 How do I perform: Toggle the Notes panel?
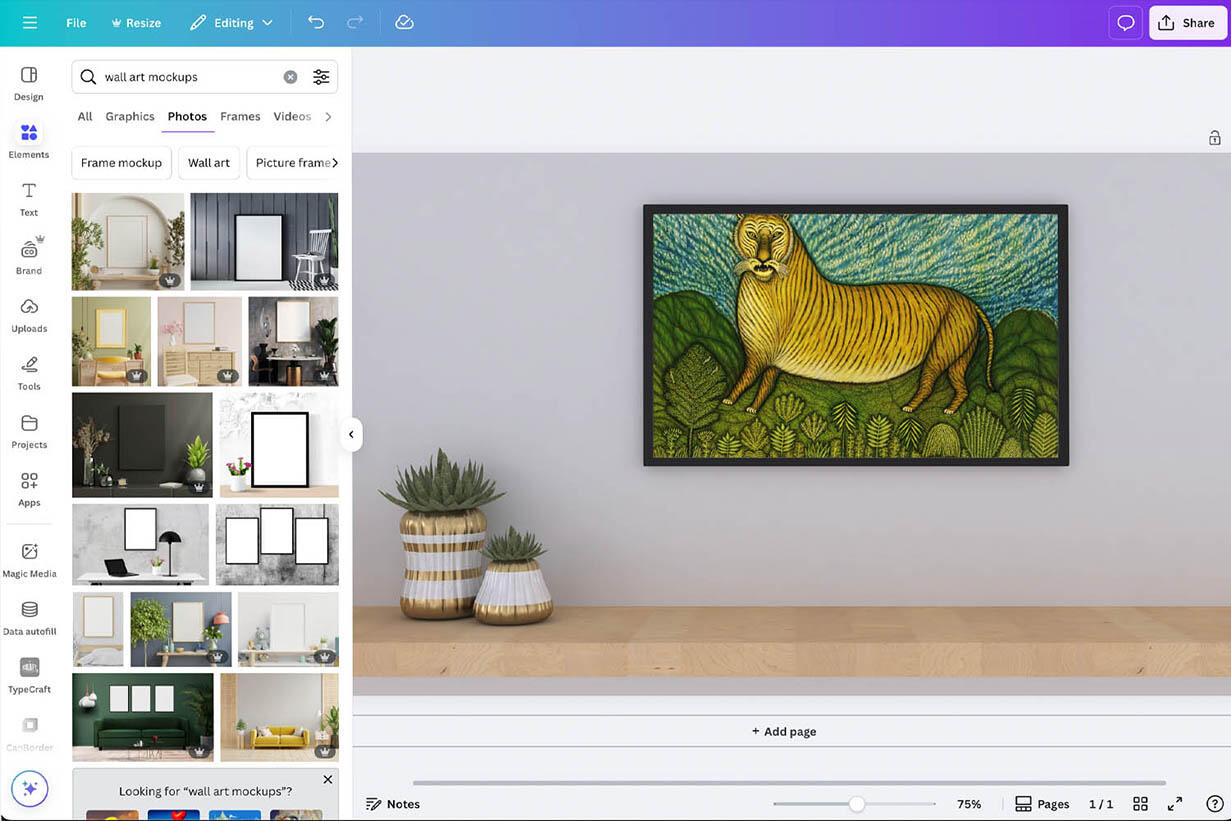click(x=393, y=804)
